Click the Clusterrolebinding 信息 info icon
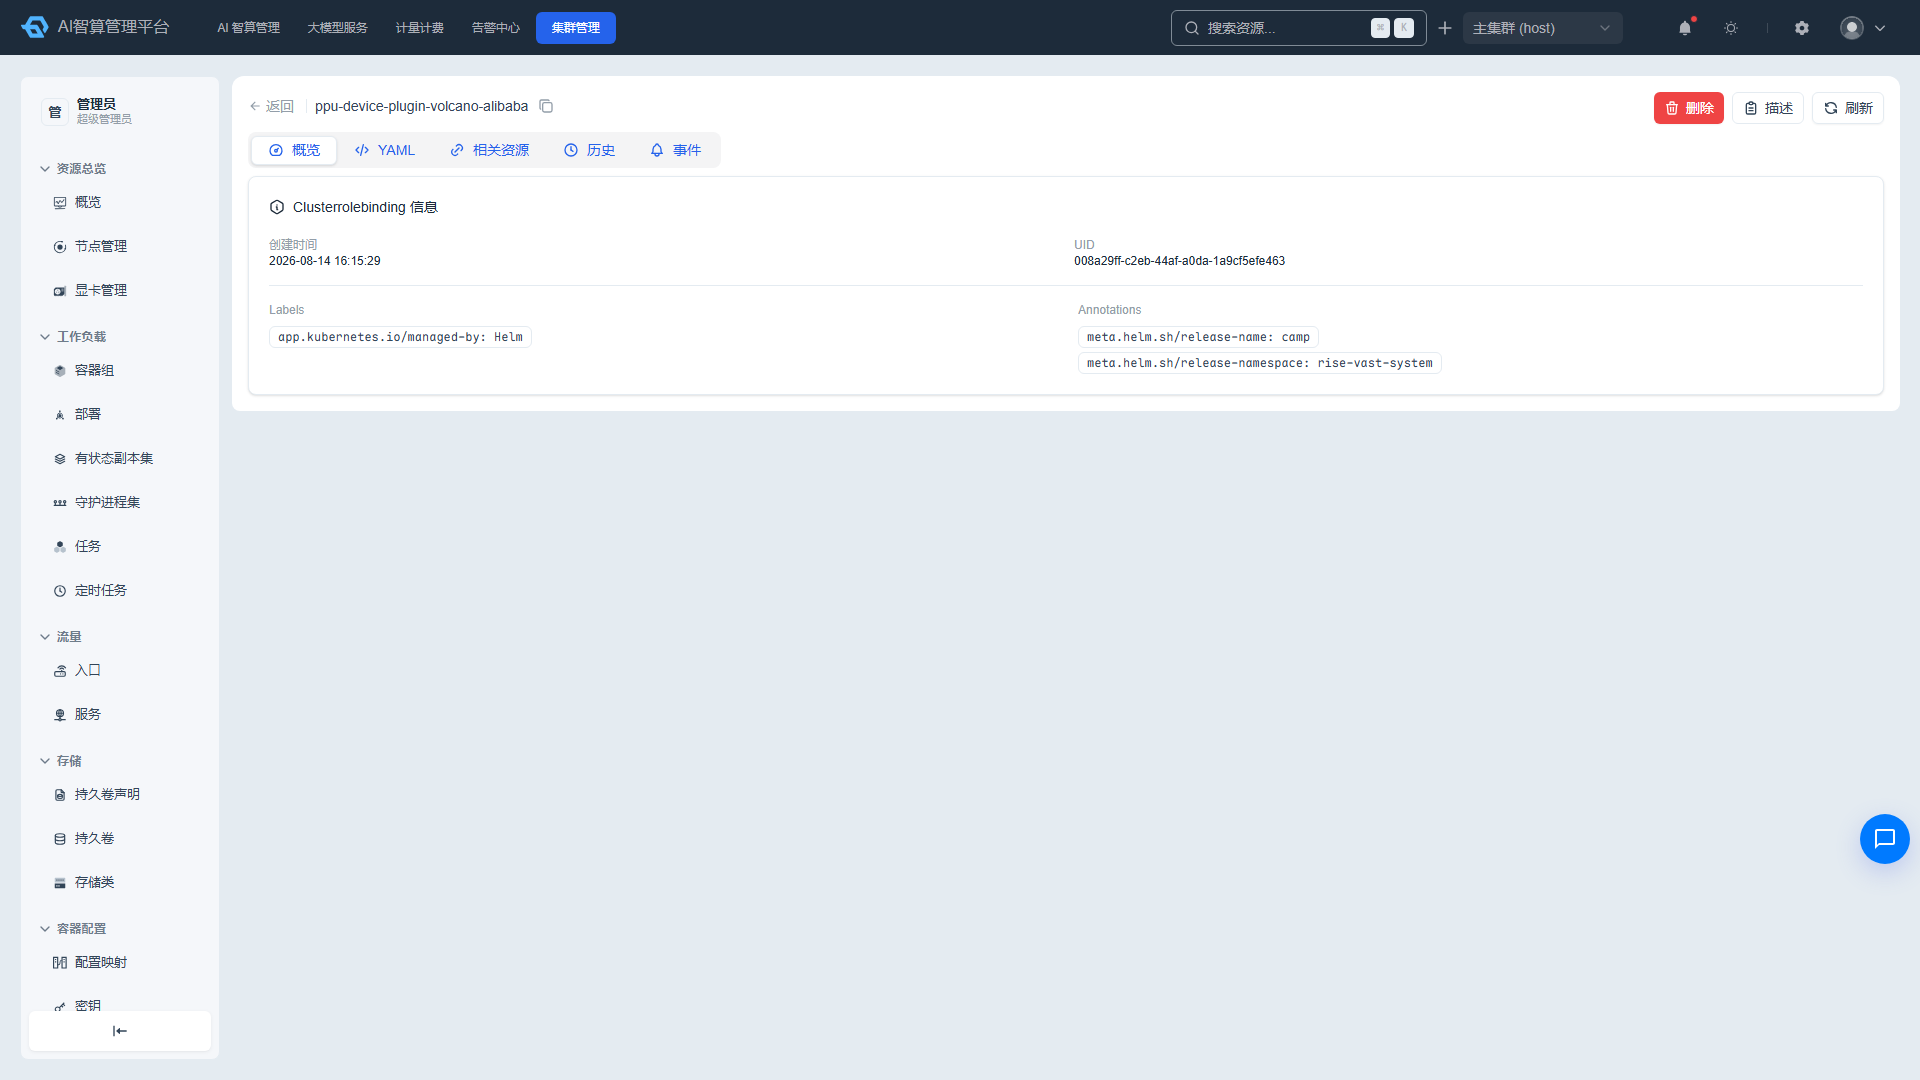Image resolution: width=1920 pixels, height=1080 pixels. click(x=277, y=207)
